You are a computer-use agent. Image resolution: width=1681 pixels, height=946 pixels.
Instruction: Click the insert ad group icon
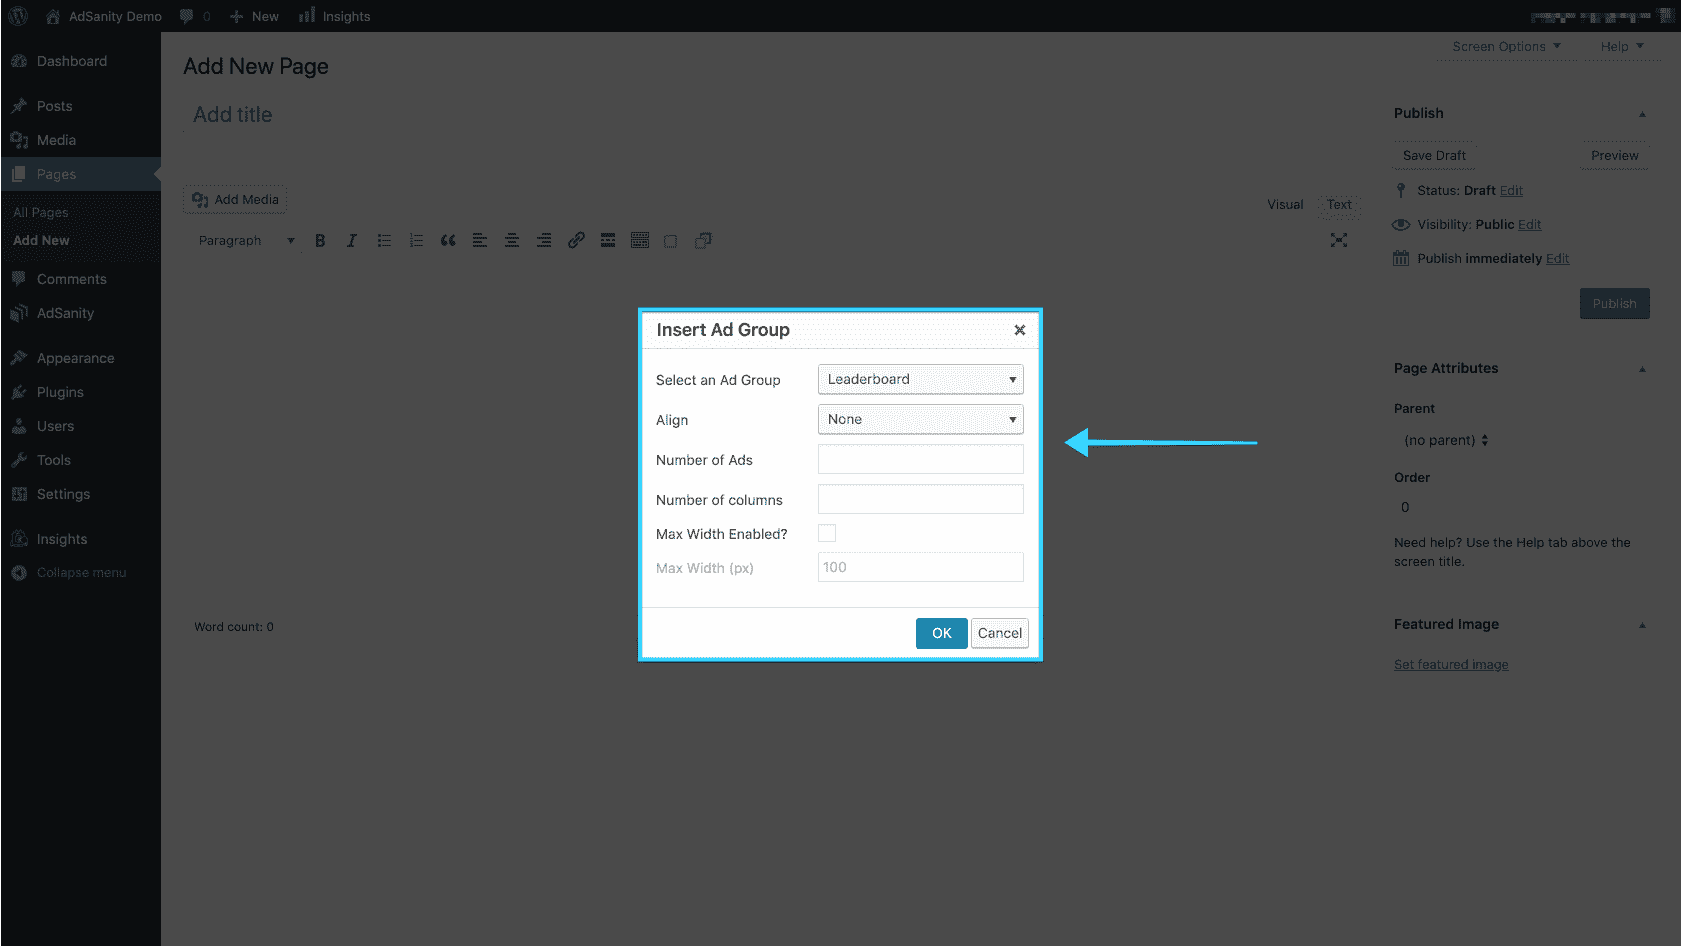tap(703, 240)
